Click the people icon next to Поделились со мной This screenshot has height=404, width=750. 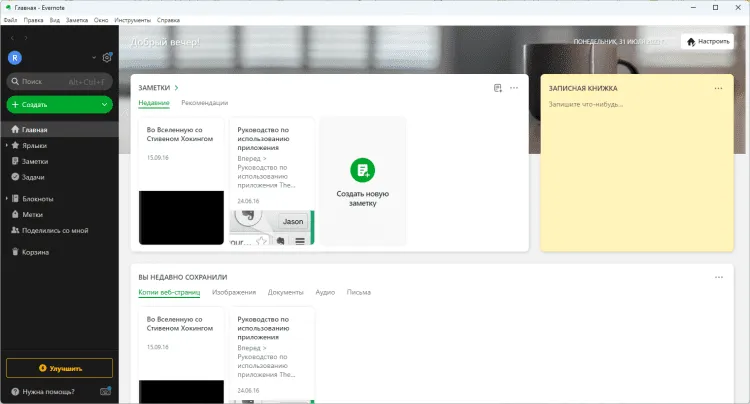[15, 230]
